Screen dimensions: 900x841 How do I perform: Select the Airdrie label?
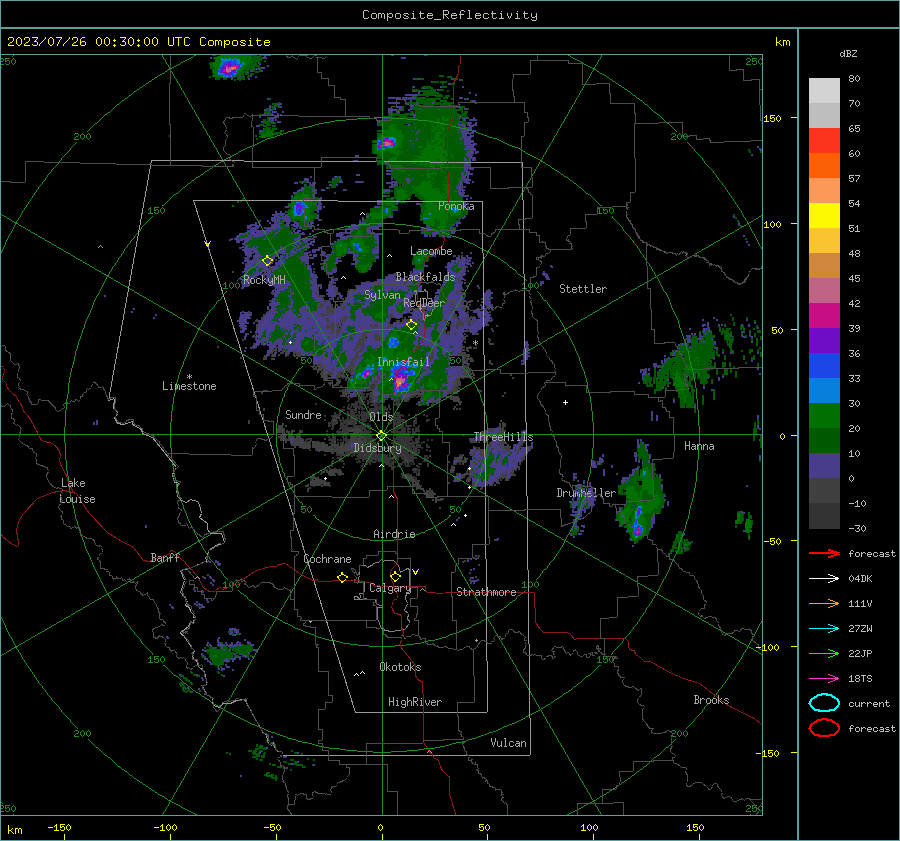tap(394, 534)
